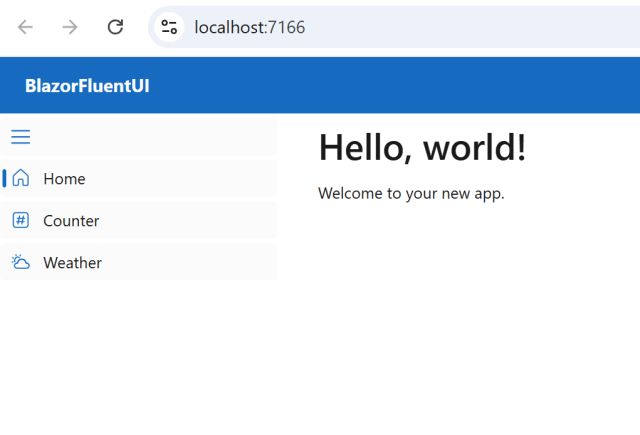
Task: Click the Hello, world! heading
Action: [x=422, y=148]
